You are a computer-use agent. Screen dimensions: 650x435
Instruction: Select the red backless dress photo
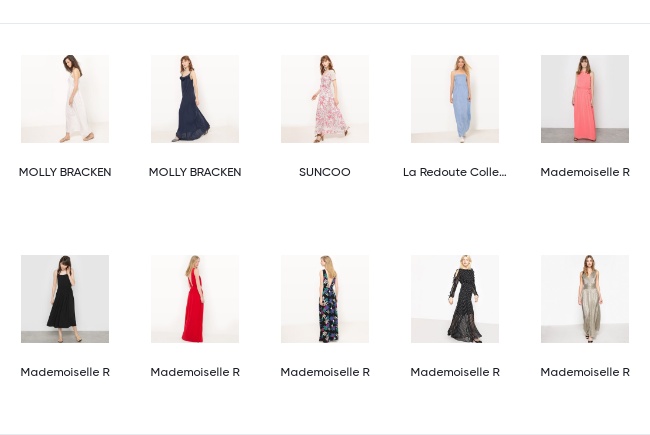click(x=195, y=299)
